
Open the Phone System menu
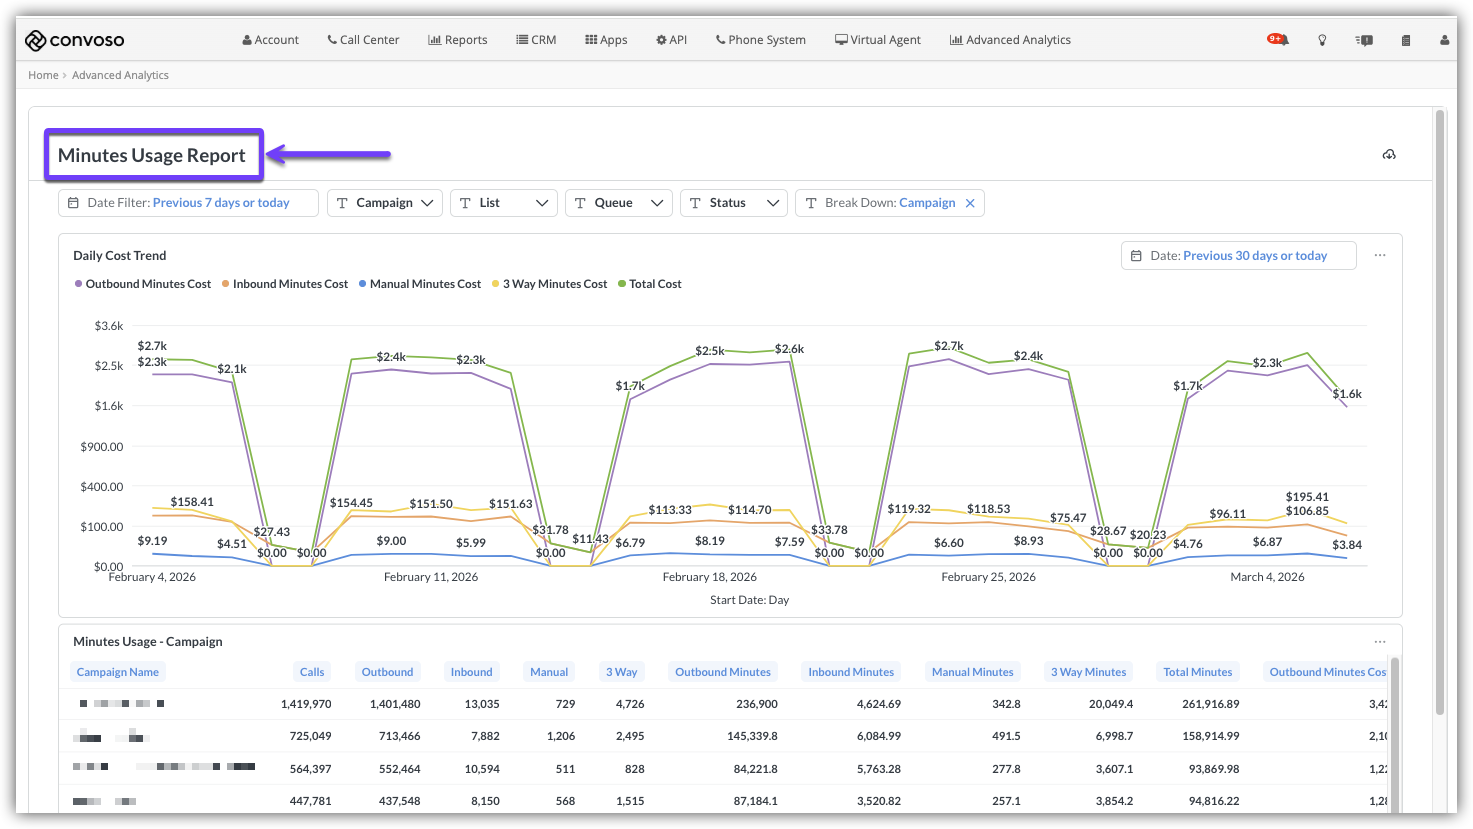pyautogui.click(x=760, y=40)
